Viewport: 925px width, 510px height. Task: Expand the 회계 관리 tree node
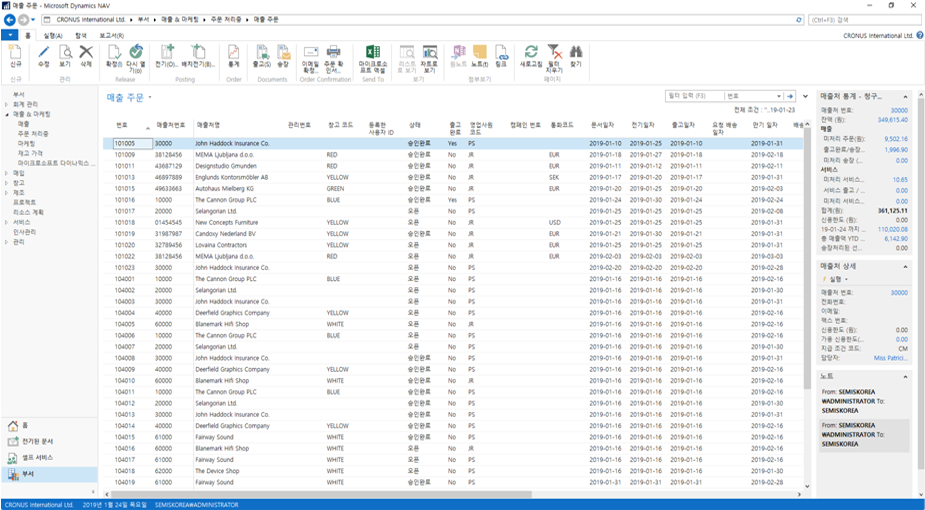coord(7,104)
